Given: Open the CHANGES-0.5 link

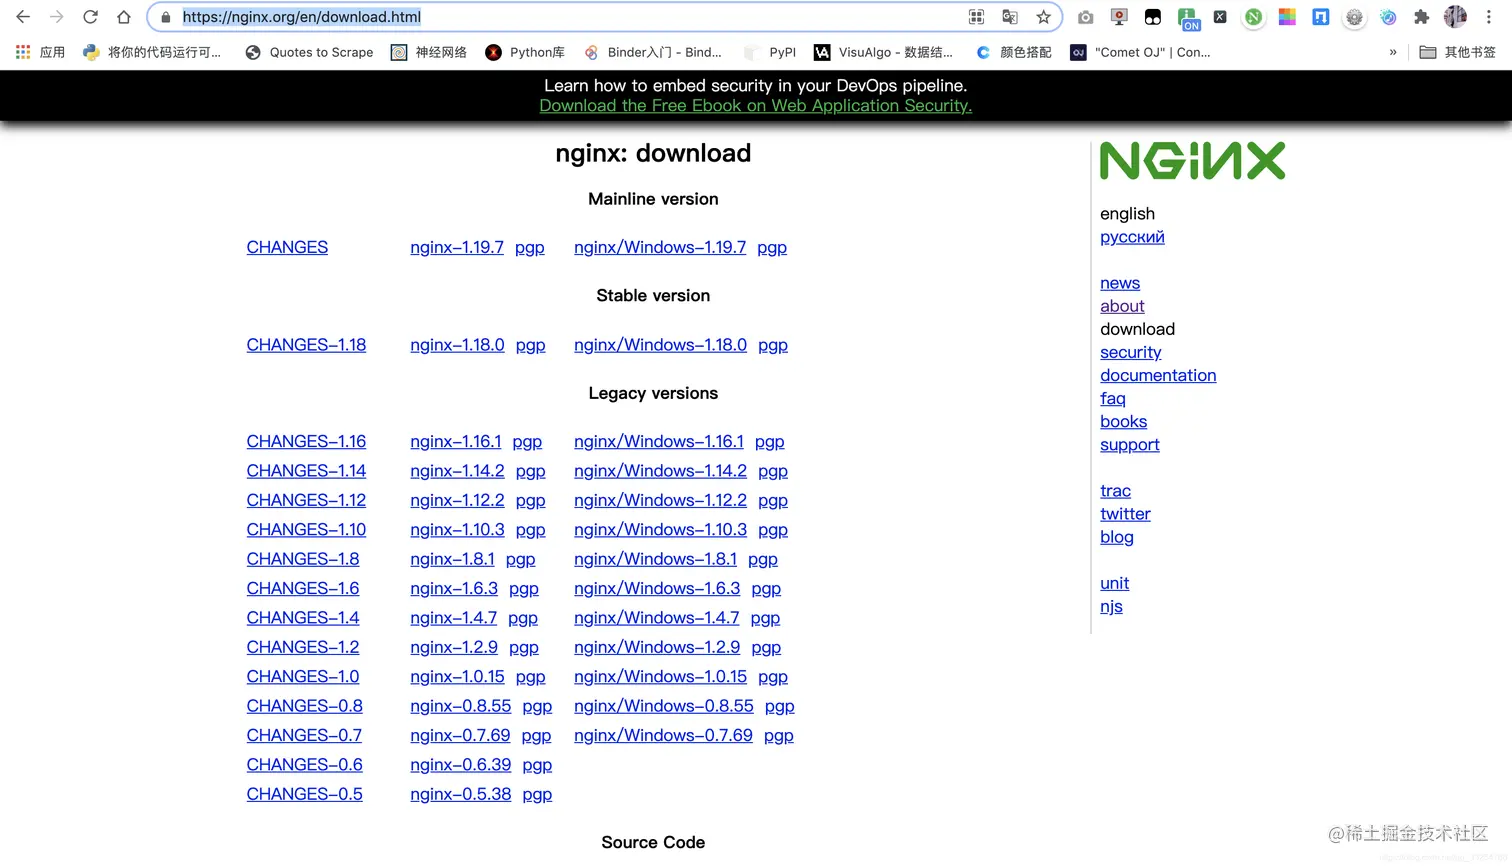Looking at the screenshot, I should (x=305, y=794).
